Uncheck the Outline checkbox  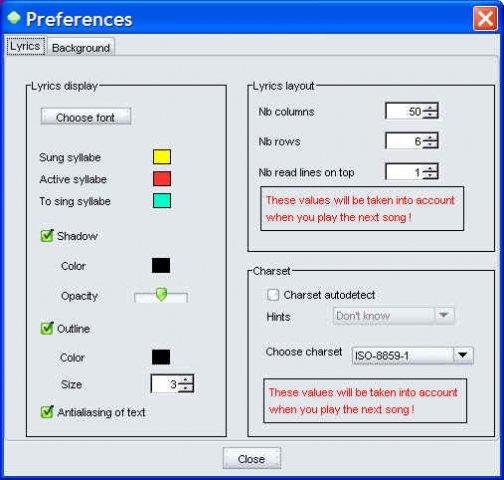(47, 328)
